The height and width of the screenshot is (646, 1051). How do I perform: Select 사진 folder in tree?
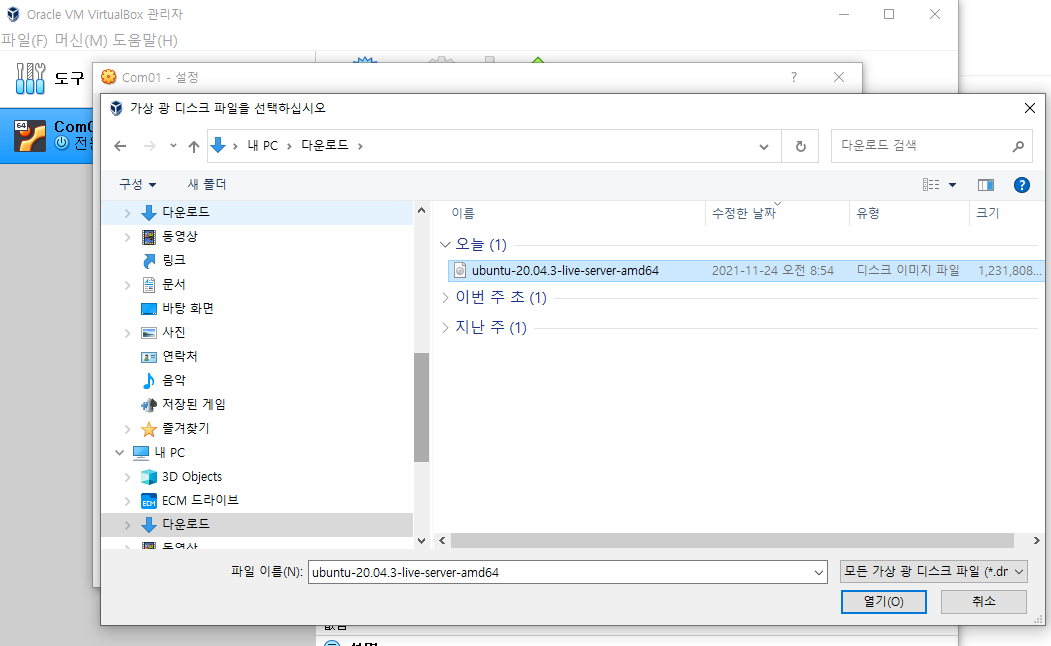point(174,332)
